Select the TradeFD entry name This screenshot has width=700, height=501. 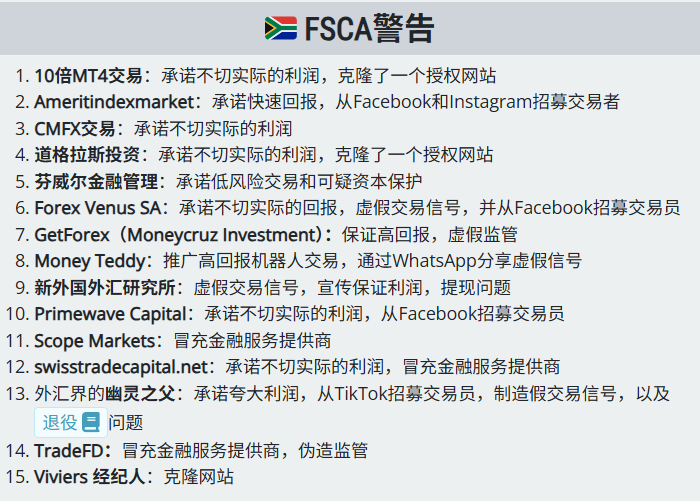click(70, 451)
